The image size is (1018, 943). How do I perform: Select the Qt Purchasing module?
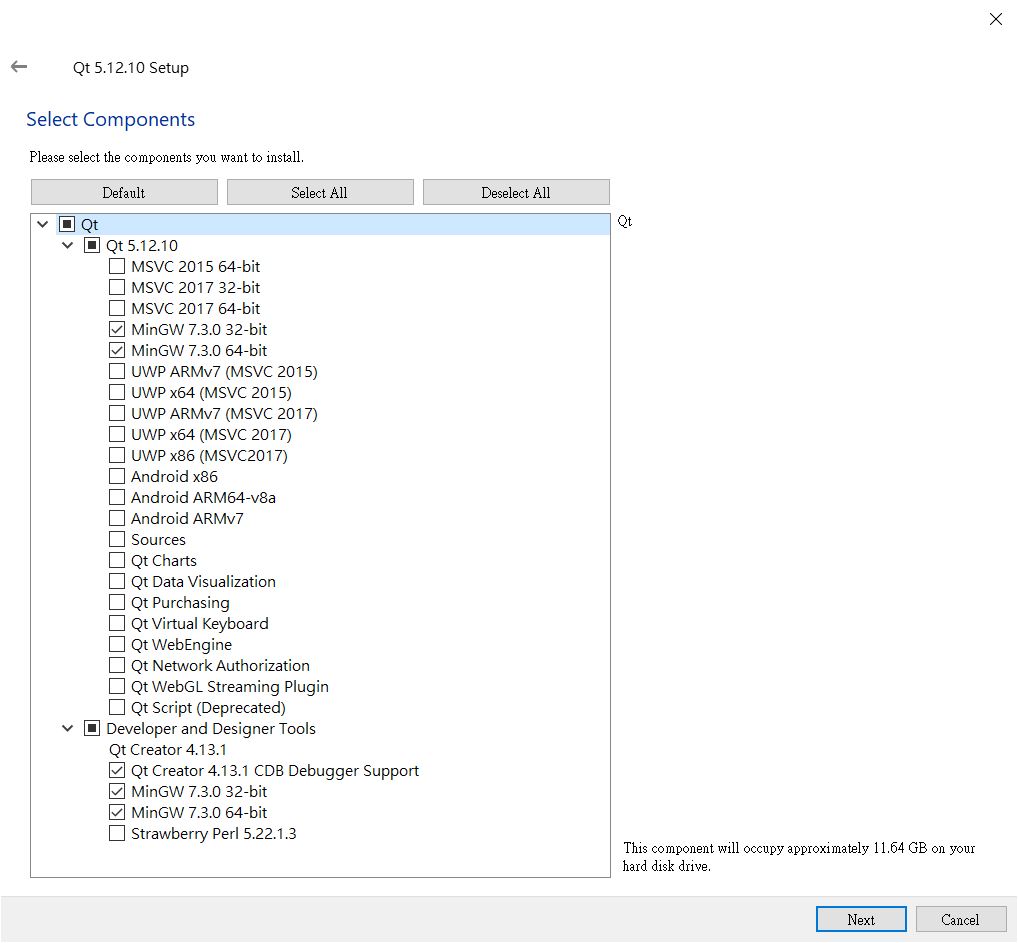tap(117, 602)
